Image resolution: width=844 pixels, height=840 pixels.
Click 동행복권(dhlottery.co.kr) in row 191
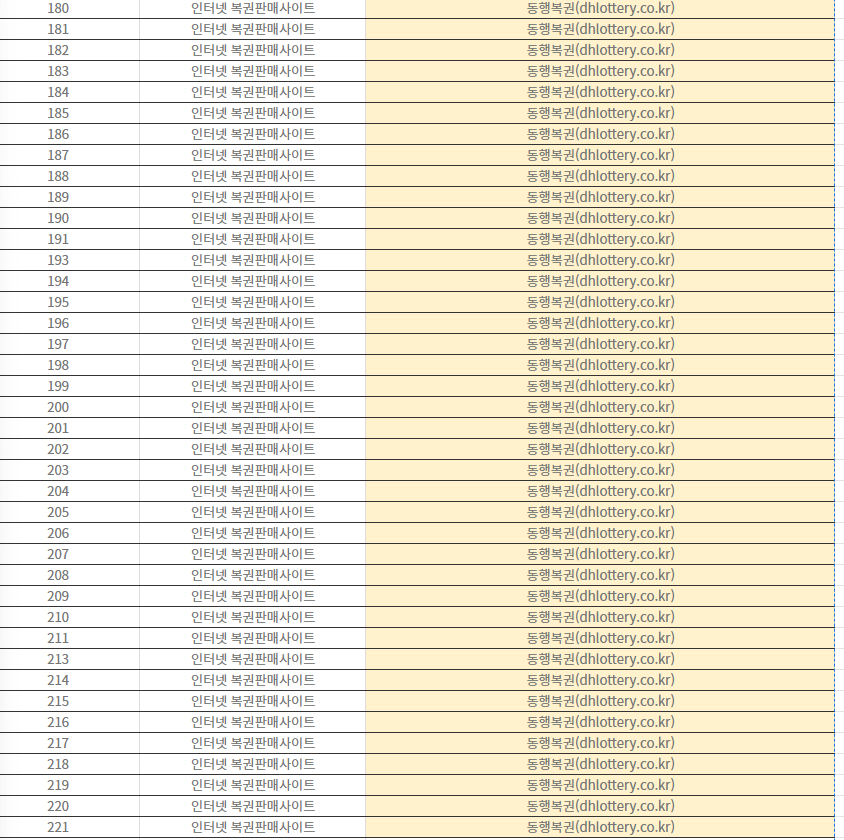[x=600, y=239]
